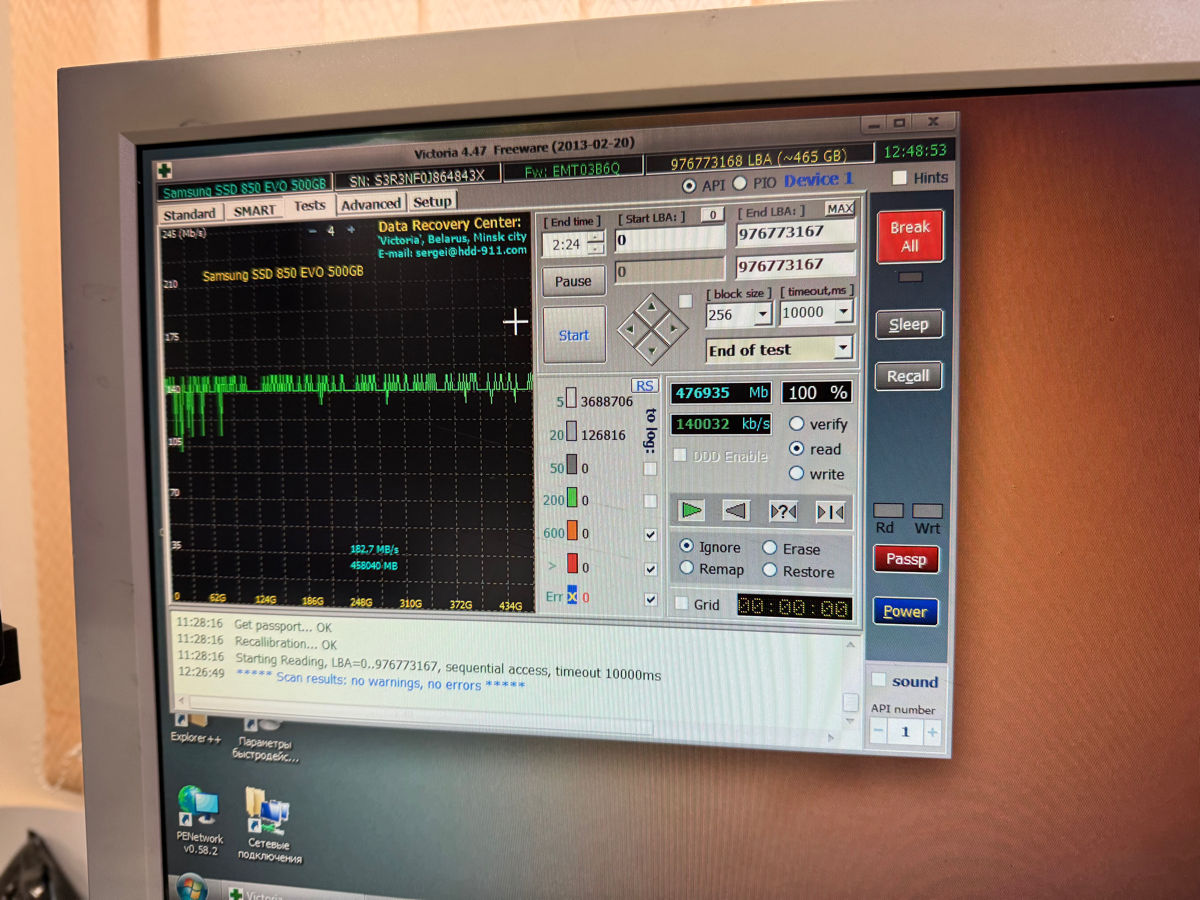Screen dimensions: 1200x900
Task: Click the Start LBA input field
Action: click(669, 240)
